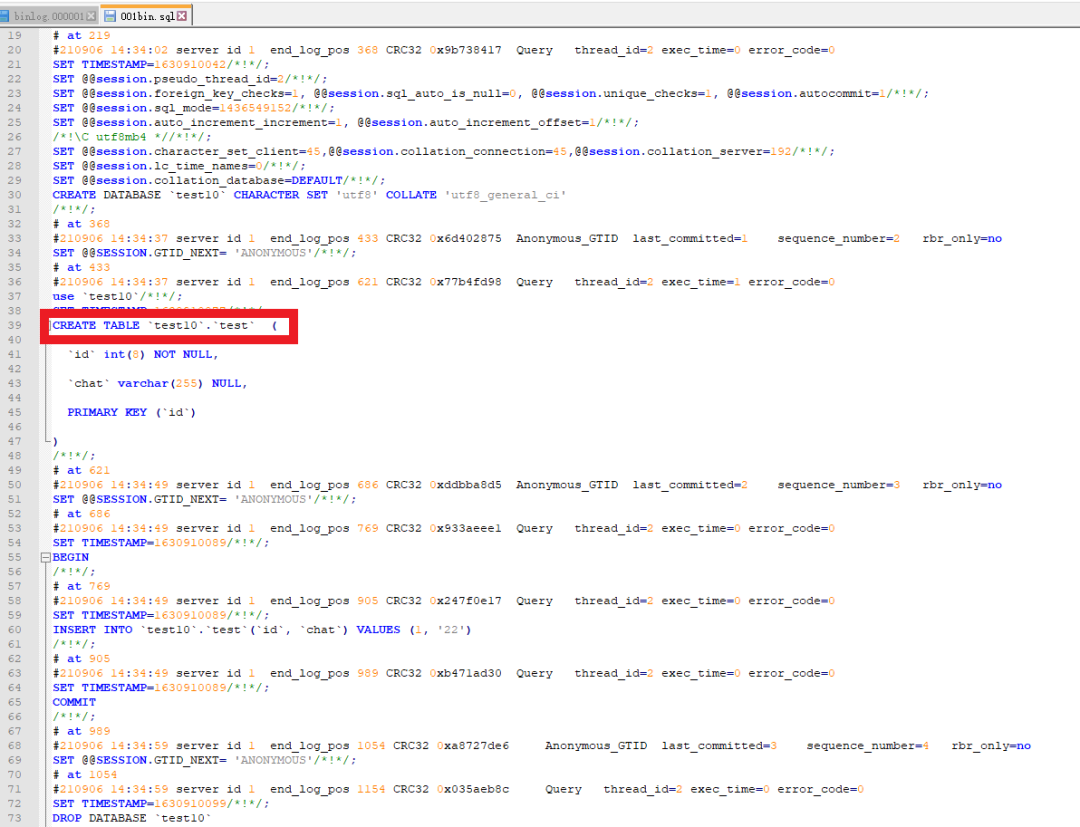Image resolution: width=1080 pixels, height=827 pixels.
Task: Click the INSERT INTO `test10`.`test` statement
Action: 262,629
